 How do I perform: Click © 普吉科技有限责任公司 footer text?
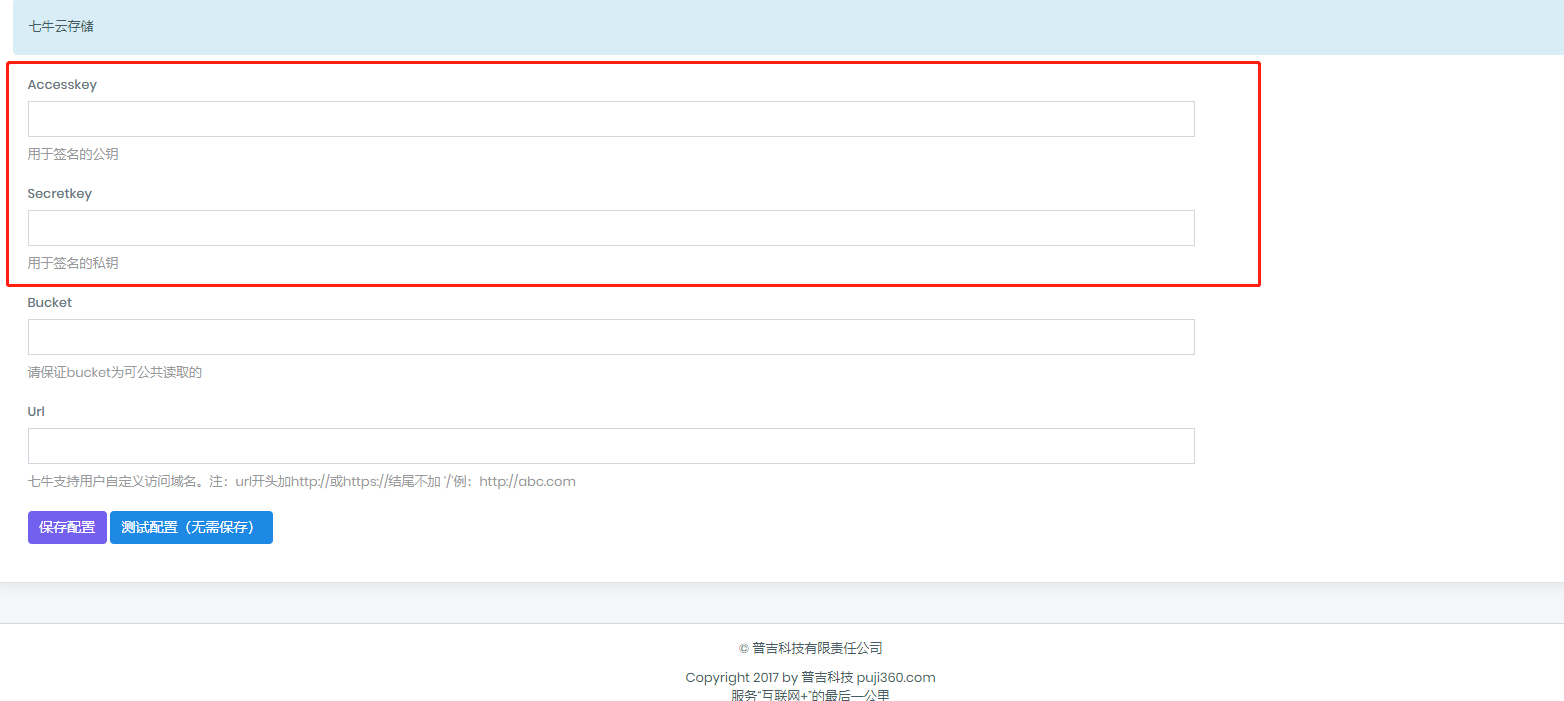coord(811,649)
